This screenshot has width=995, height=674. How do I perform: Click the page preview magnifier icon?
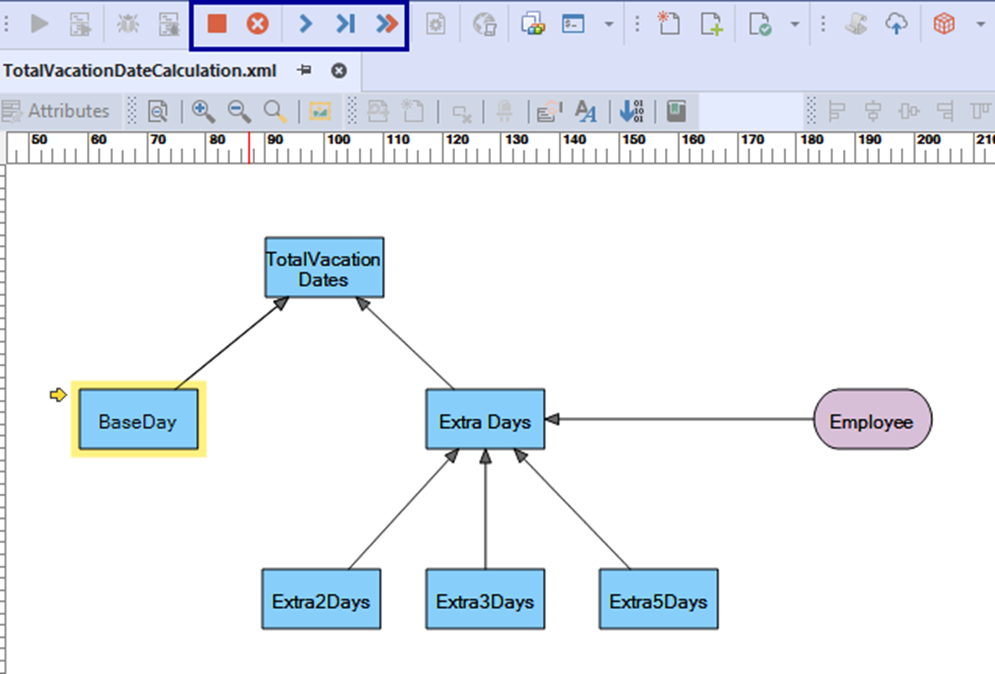pyautogui.click(x=157, y=111)
